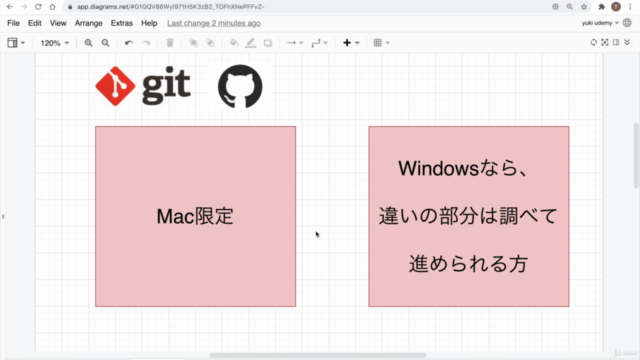Open the table insert dropdown
Image resolution: width=640 pixels, height=360 pixels.
[x=381, y=43]
